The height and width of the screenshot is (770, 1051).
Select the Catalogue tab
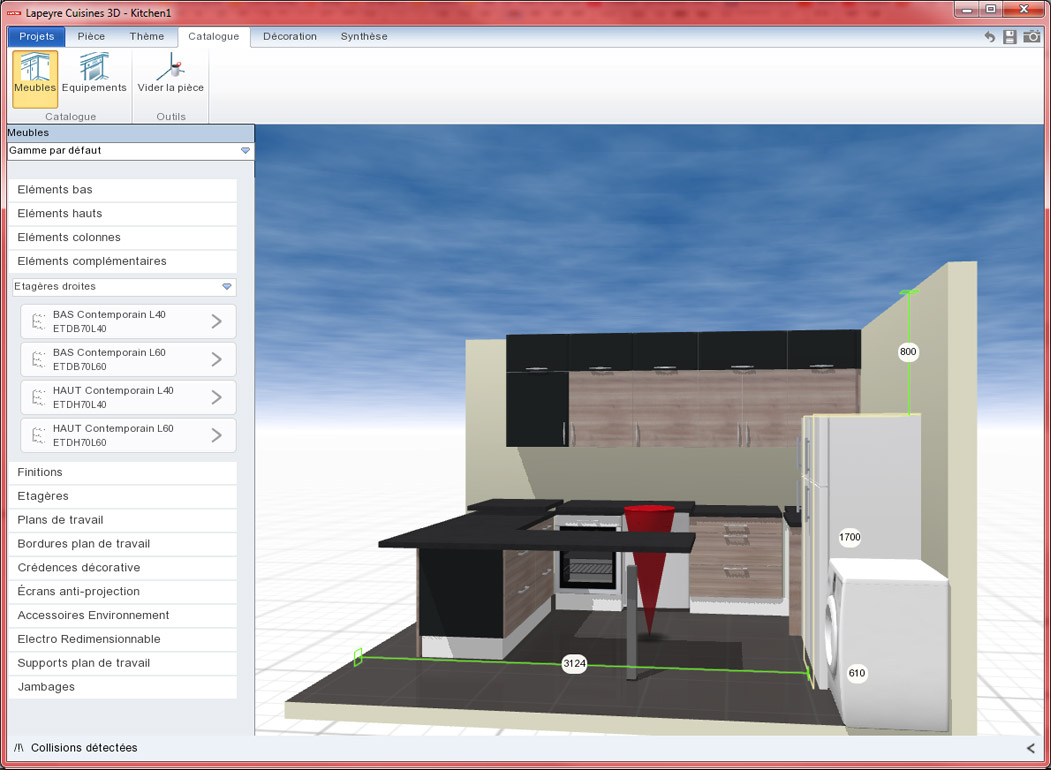pos(214,37)
